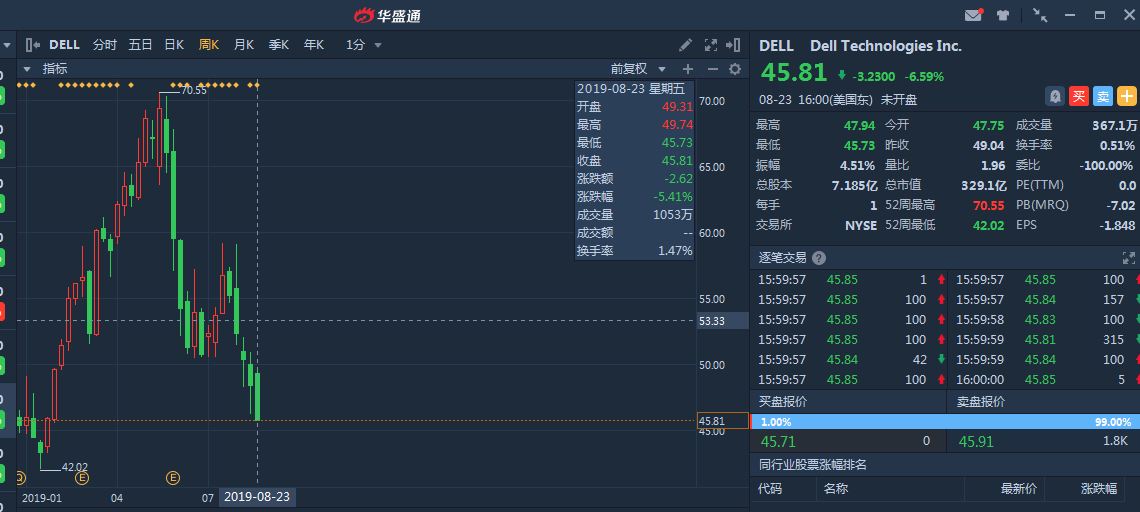The height and width of the screenshot is (512, 1140).
Task: Open help icon next to 逐笔交易
Action: tap(819, 258)
